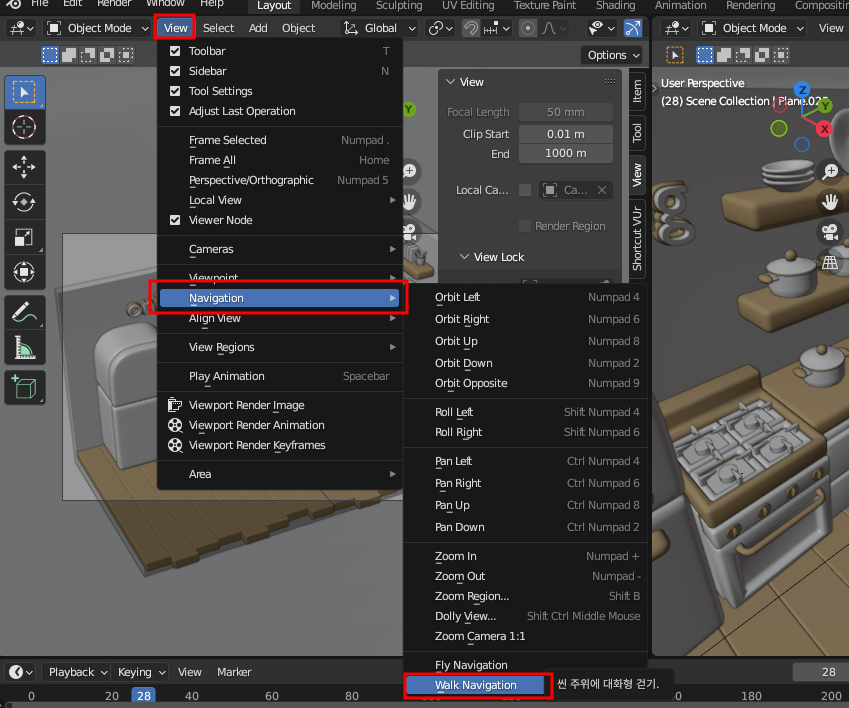The width and height of the screenshot is (849, 708).
Task: Toggle Viewer Node checkbox
Action: (175, 220)
